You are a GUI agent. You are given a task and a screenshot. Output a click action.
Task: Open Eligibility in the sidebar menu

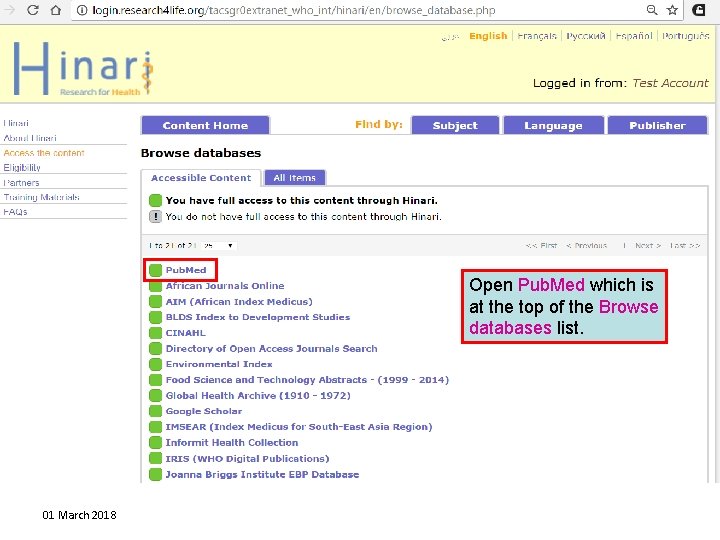[x=22, y=168]
